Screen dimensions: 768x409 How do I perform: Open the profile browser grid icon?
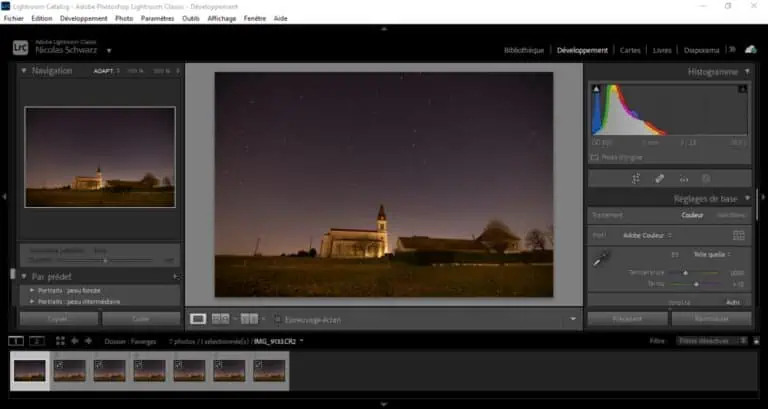point(739,236)
